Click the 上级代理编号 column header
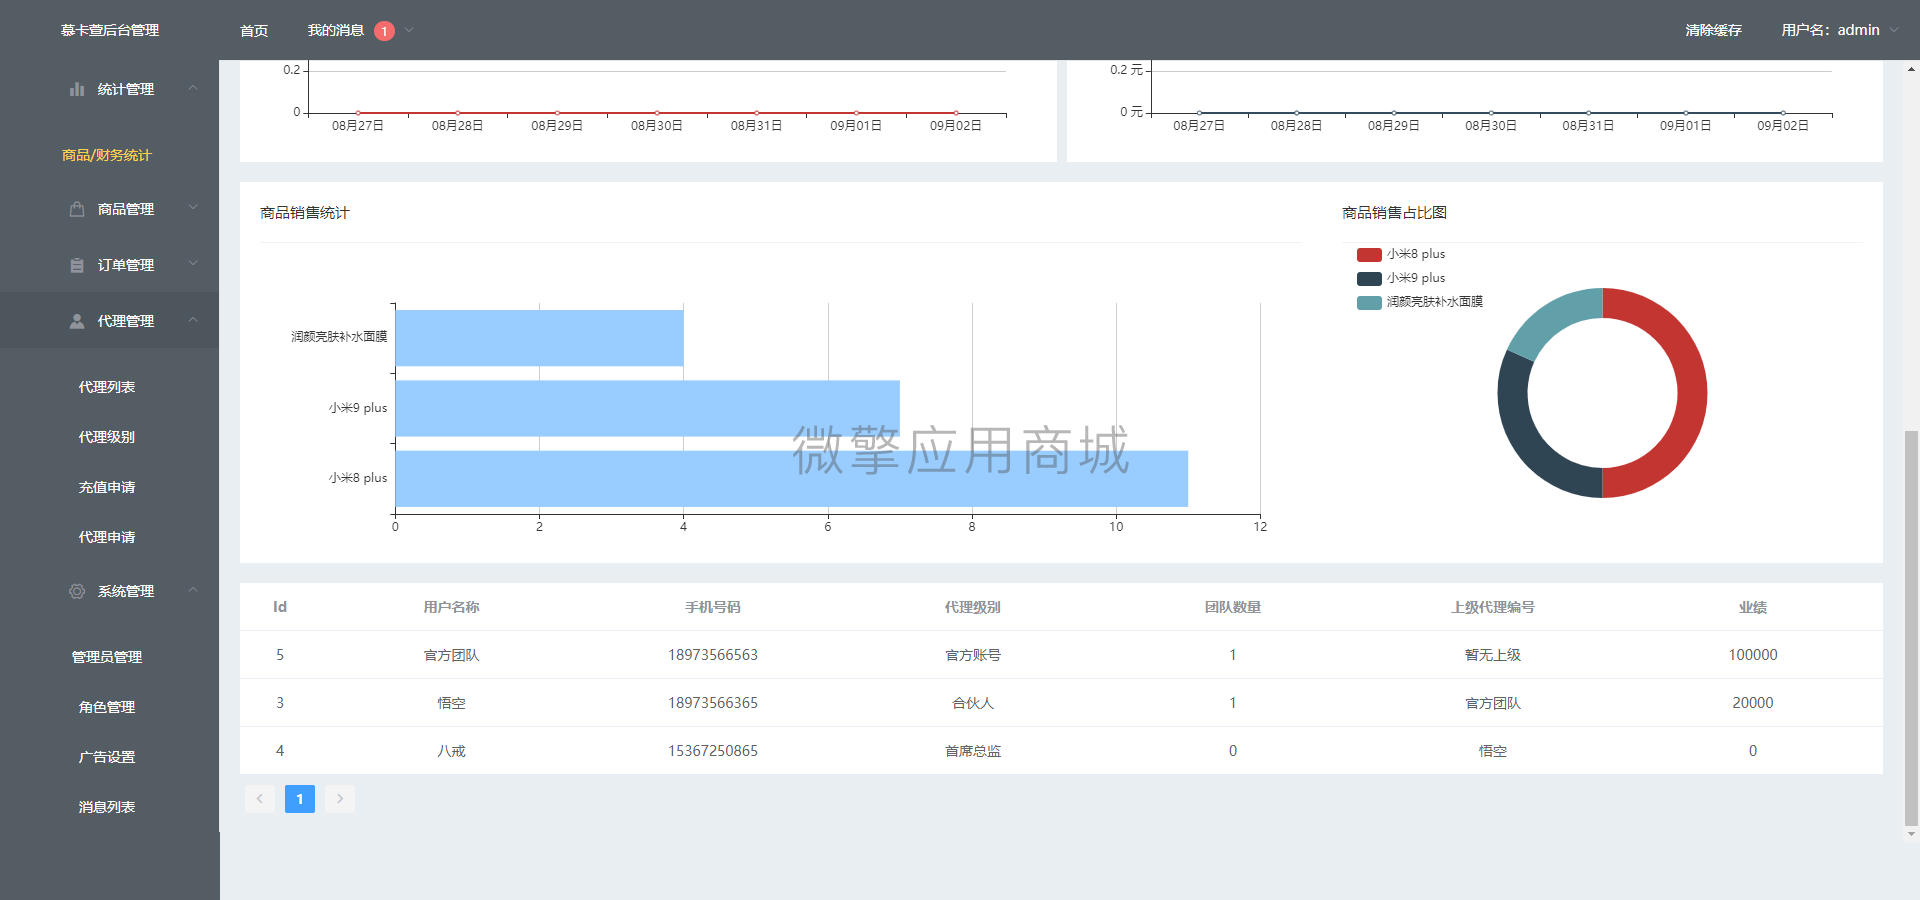This screenshot has height=900, width=1920. point(1493,607)
